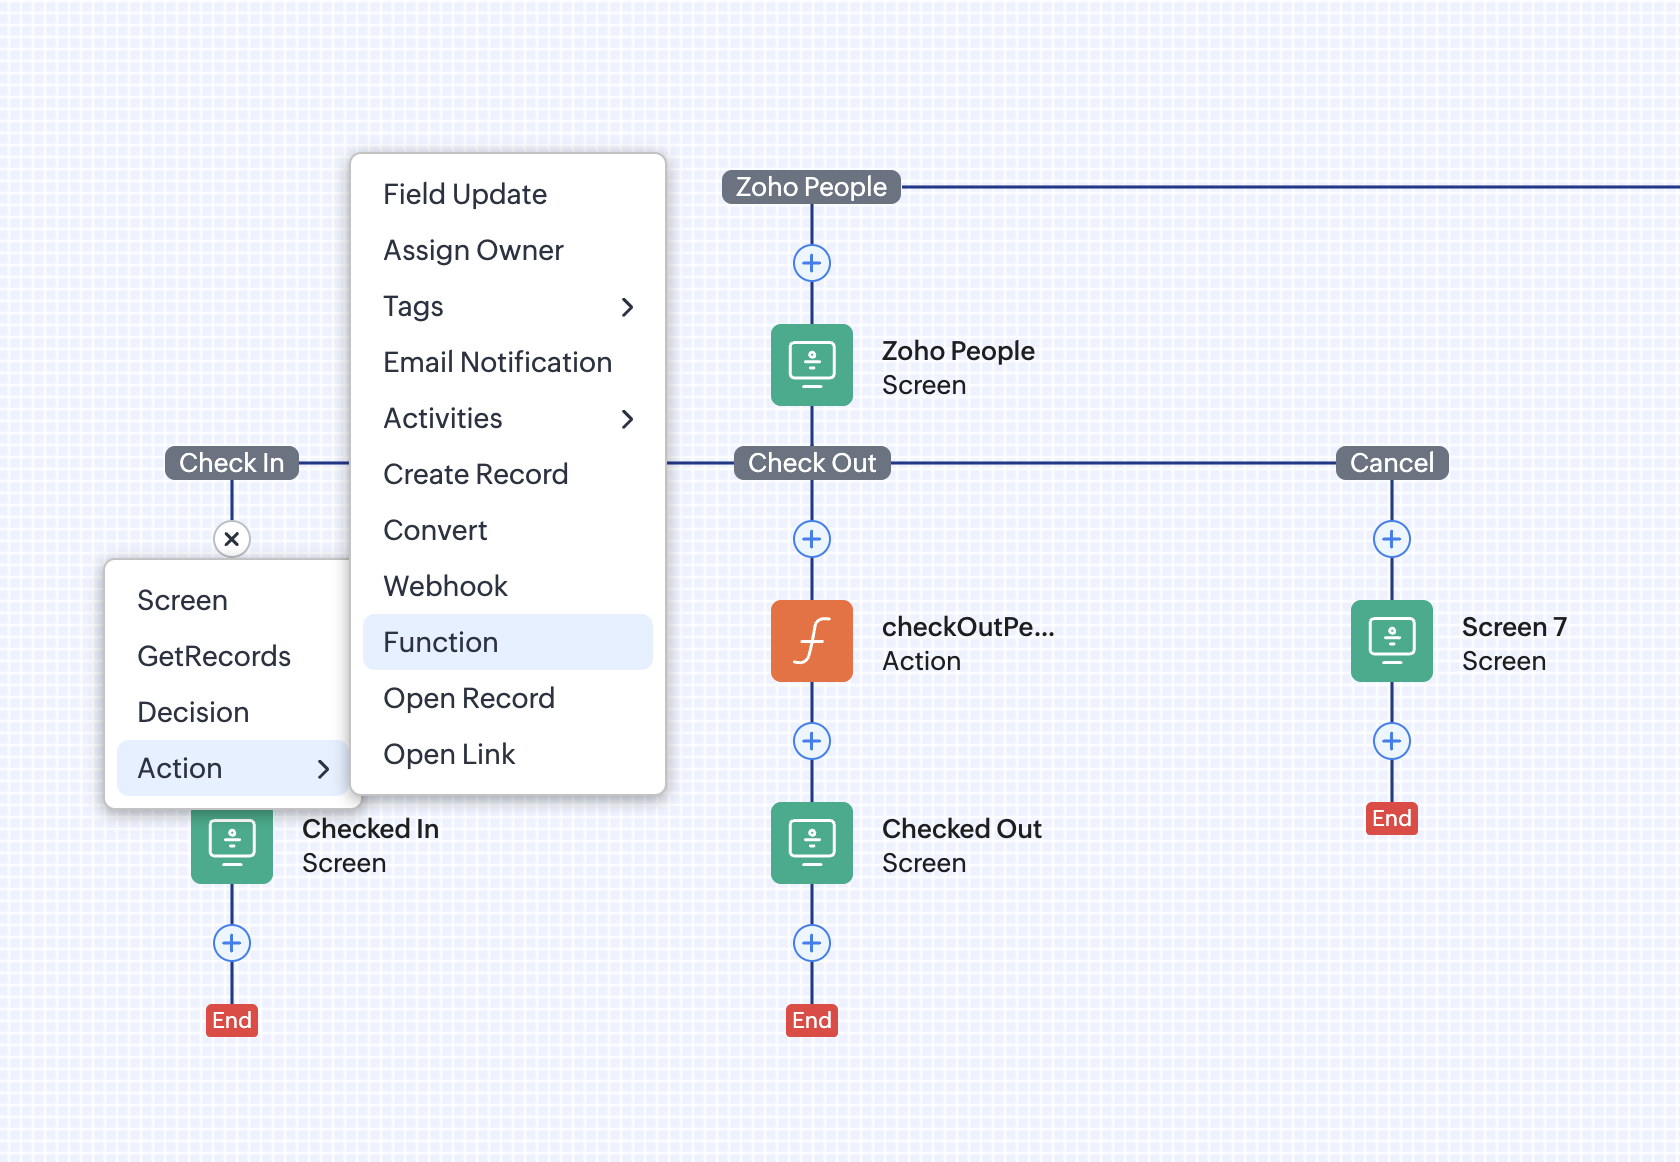Screen dimensions: 1680x1162
Task: Click the Cancel transition label
Action: point(1392,463)
